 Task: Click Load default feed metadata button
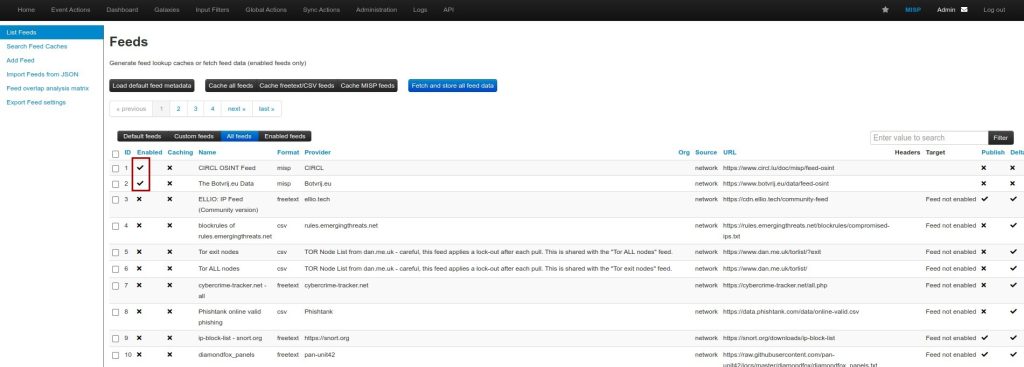click(152, 86)
